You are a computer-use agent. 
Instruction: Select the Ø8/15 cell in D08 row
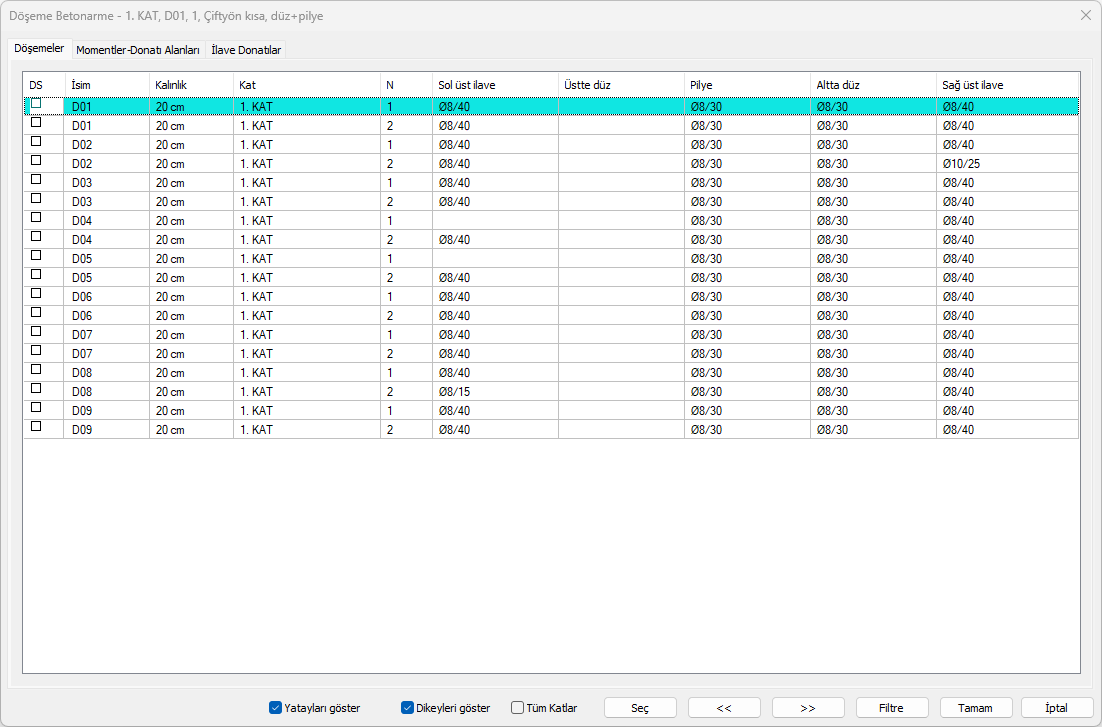(494, 392)
